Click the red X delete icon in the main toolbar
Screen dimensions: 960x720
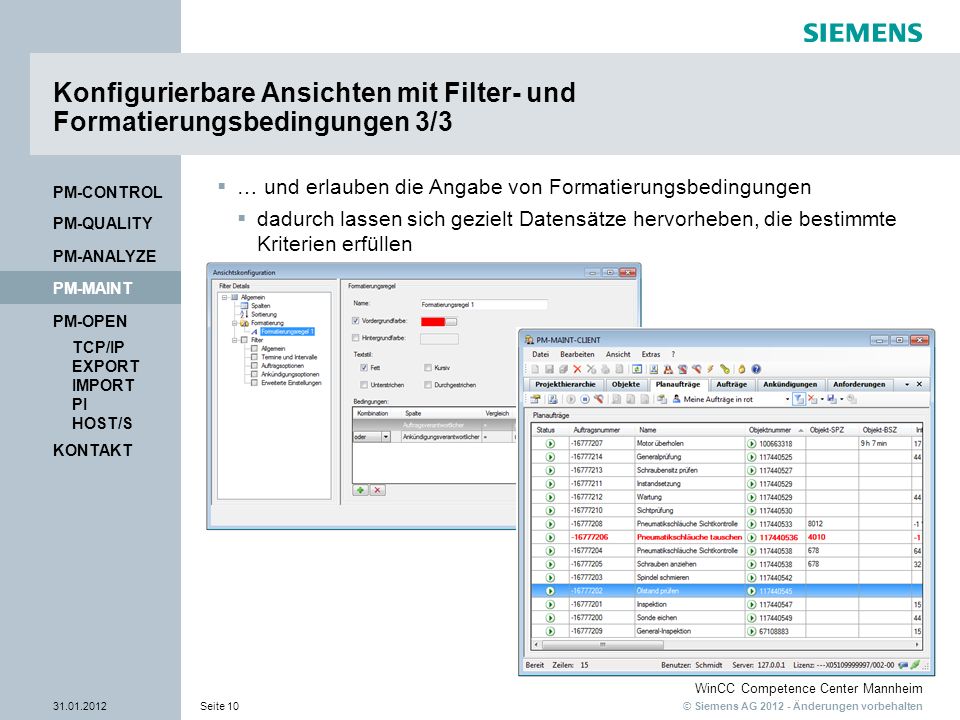point(577,369)
